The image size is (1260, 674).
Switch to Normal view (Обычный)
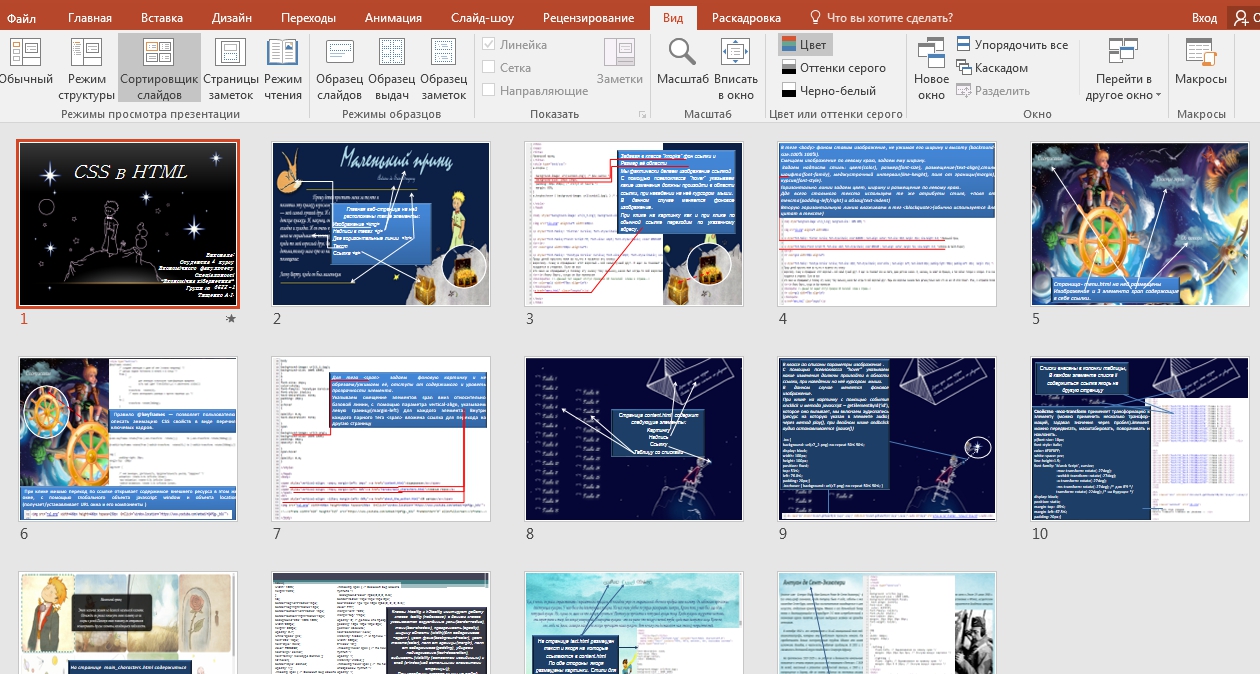click(x=24, y=68)
